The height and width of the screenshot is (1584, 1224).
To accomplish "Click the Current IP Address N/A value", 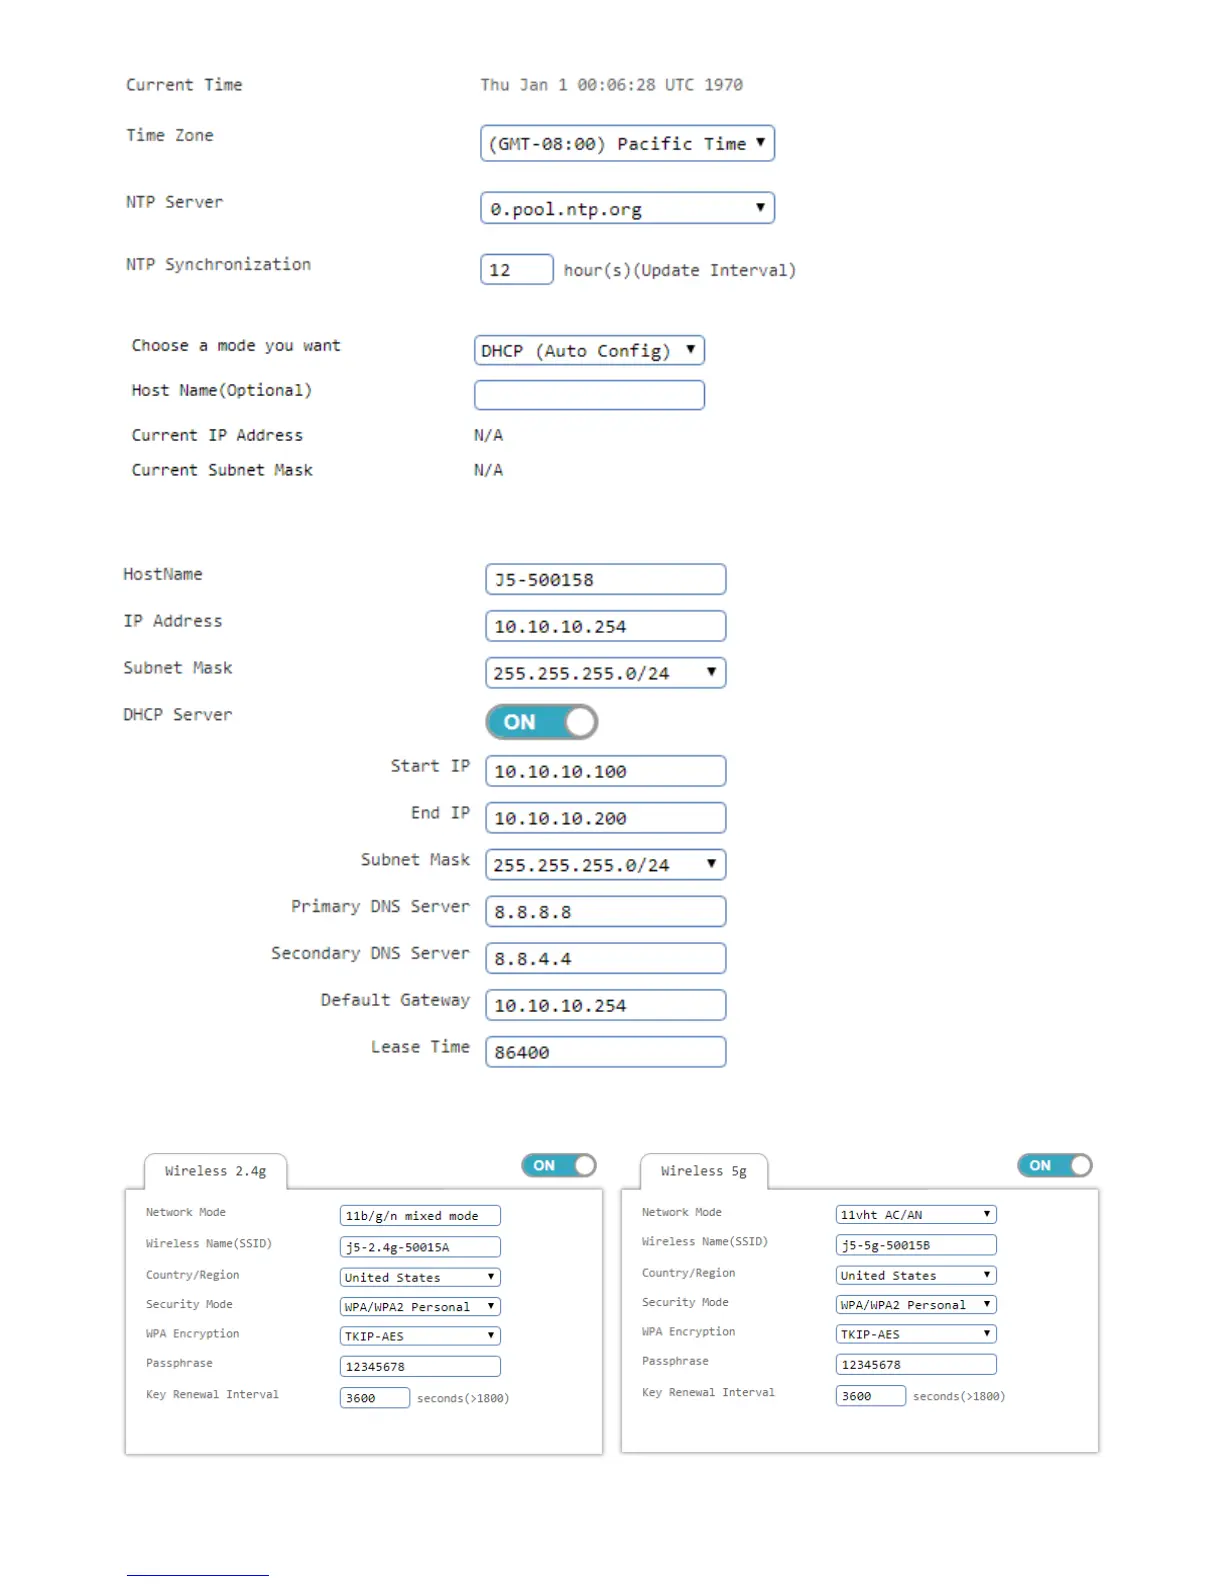I will click(488, 435).
